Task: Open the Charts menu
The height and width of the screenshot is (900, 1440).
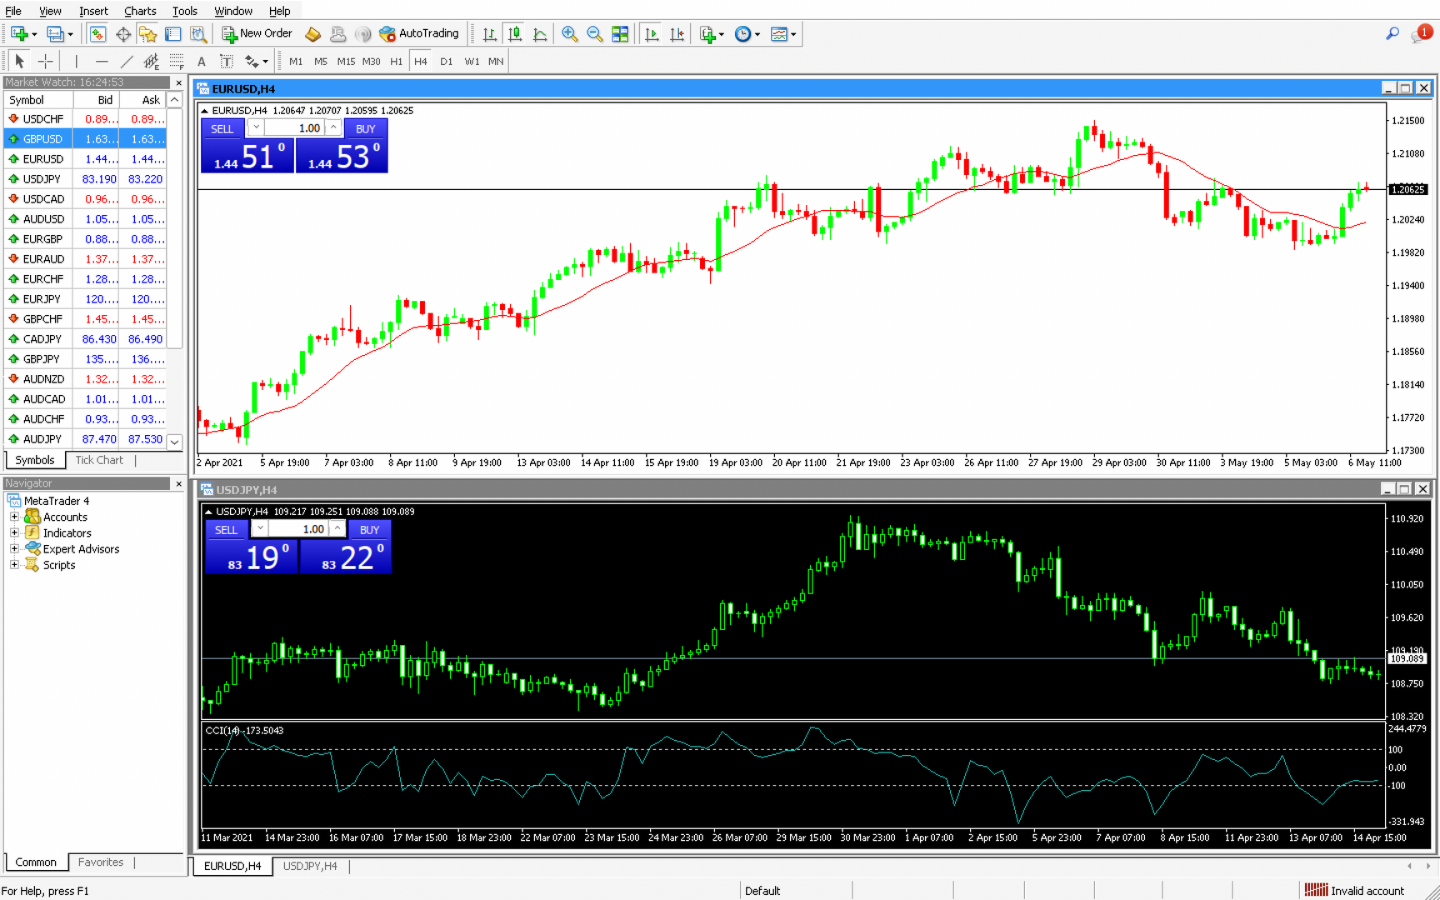Action: coord(139,11)
